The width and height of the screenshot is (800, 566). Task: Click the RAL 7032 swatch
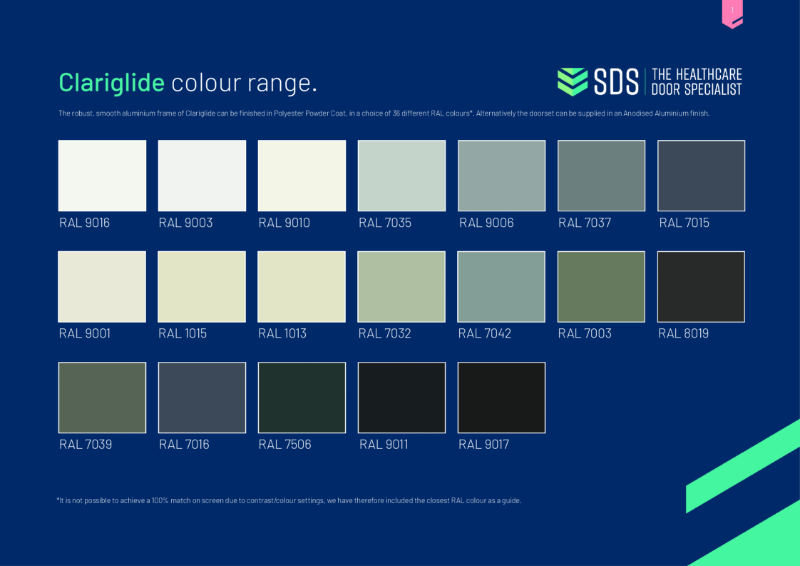[402, 286]
